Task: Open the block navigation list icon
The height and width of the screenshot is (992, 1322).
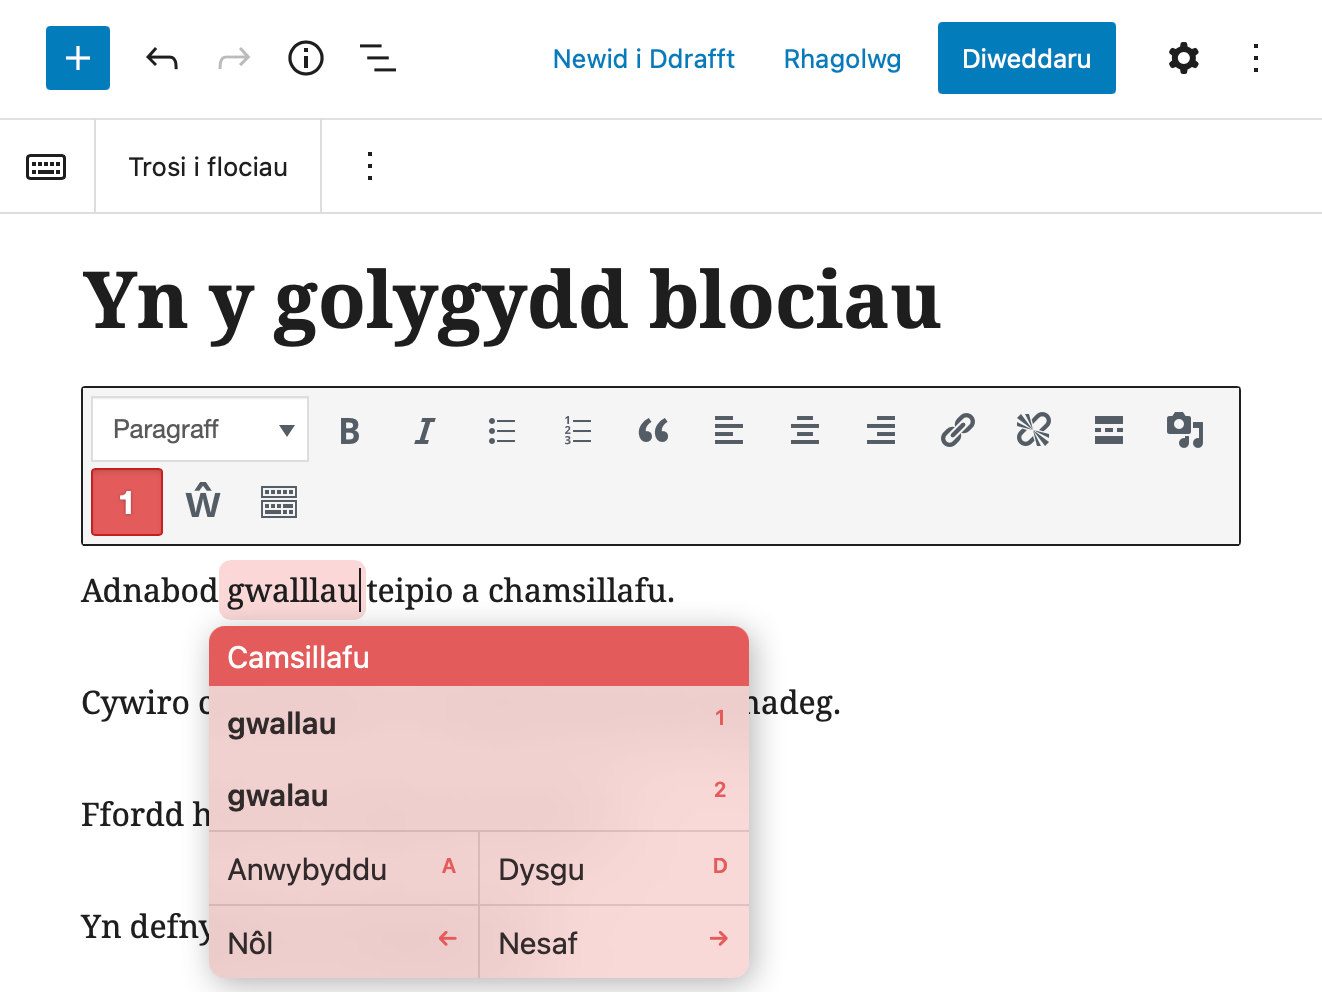Action: pos(378,58)
